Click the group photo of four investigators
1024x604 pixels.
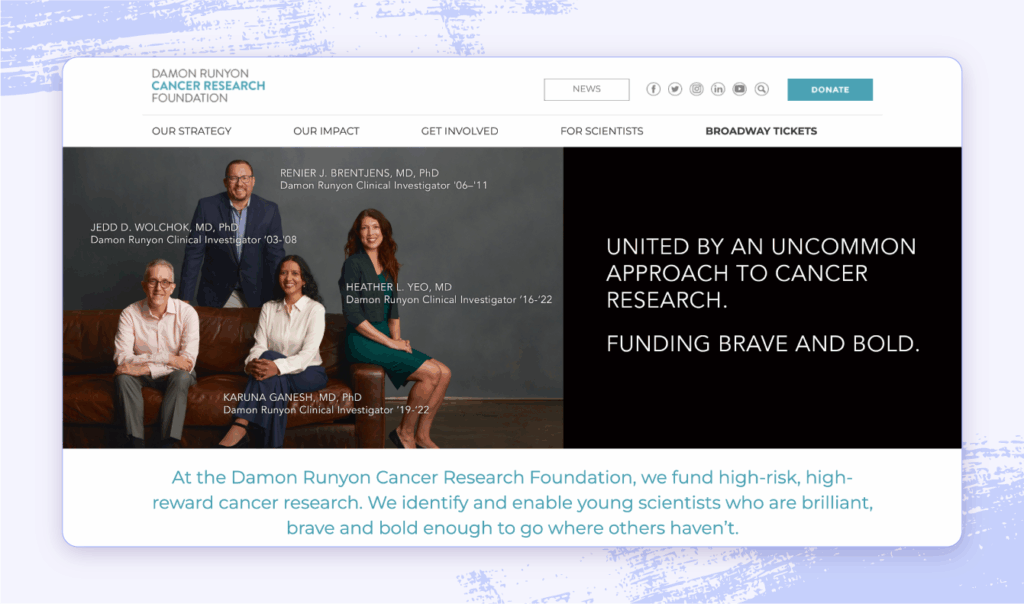pyautogui.click(x=313, y=298)
